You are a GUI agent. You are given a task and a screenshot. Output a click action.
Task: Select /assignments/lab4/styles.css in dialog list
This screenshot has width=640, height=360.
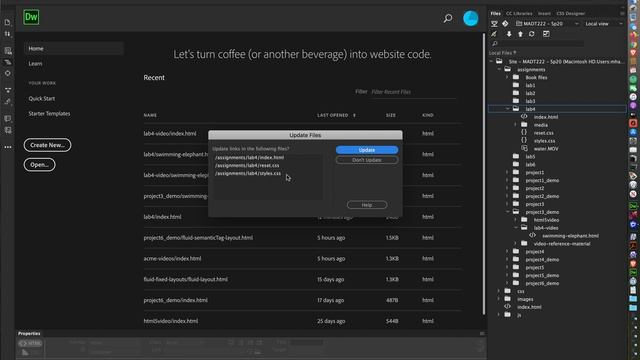pyautogui.click(x=248, y=173)
